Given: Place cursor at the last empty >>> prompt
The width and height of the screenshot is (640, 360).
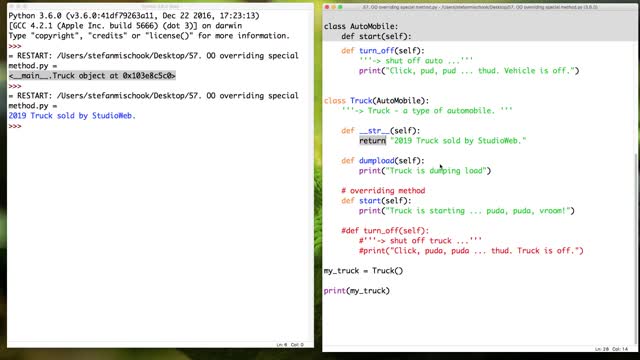Looking at the screenshot, I should 15,126.
